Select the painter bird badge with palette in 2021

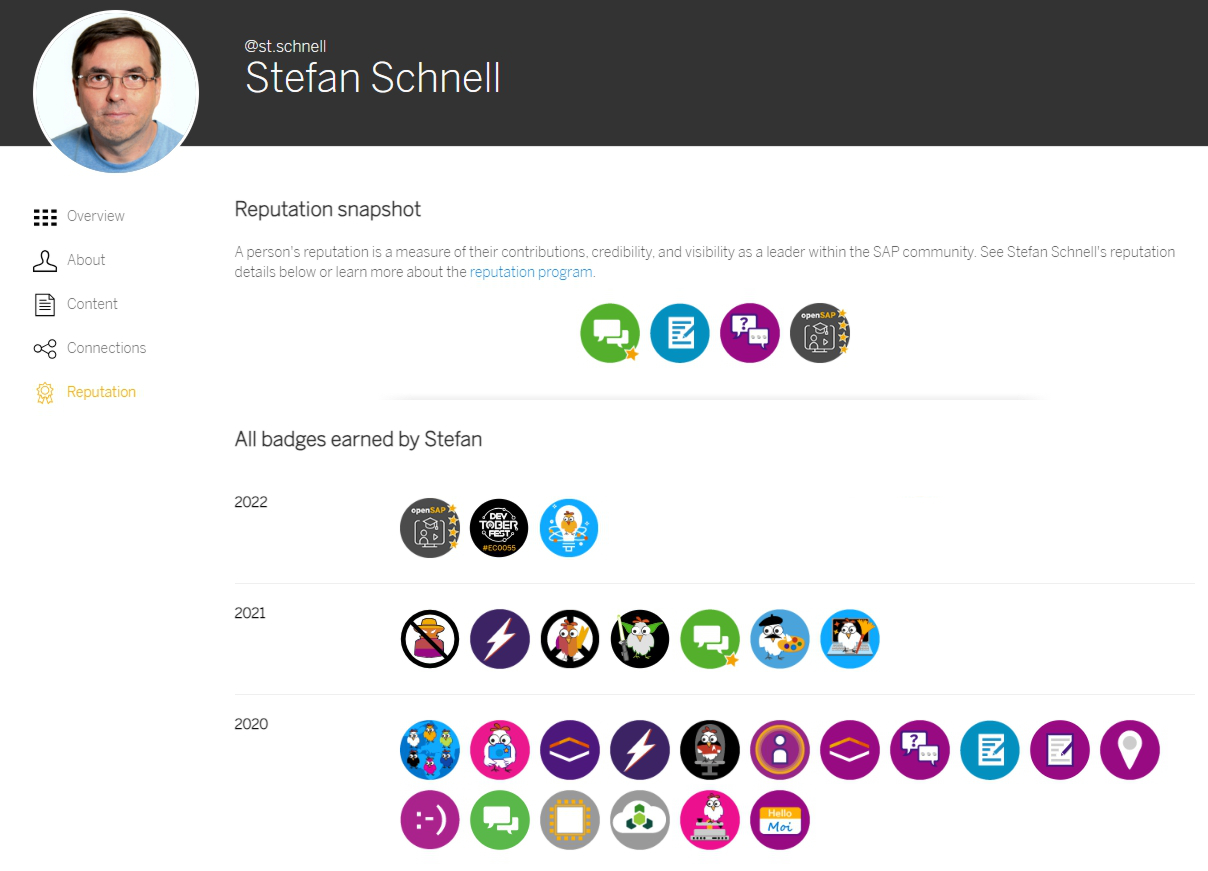(780, 639)
